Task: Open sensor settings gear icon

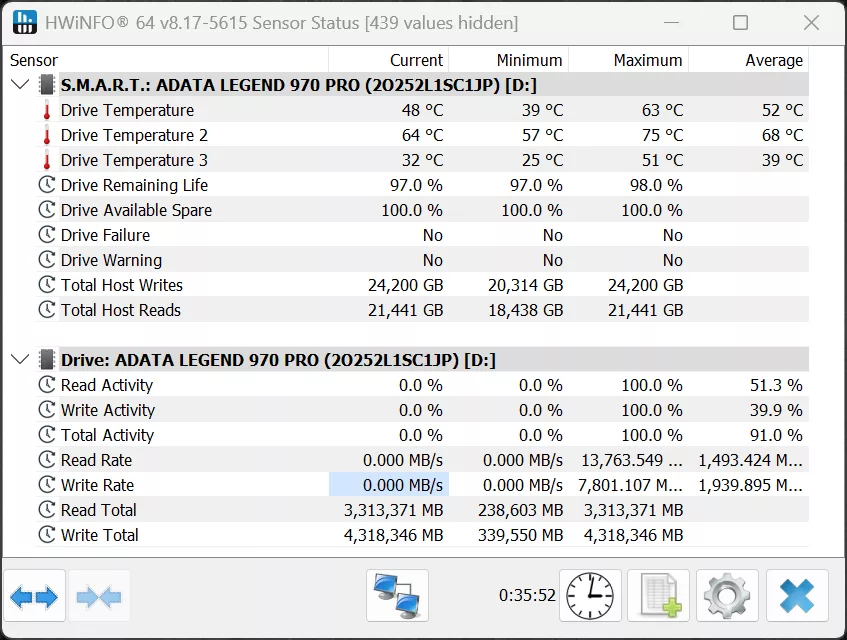Action: [x=727, y=596]
